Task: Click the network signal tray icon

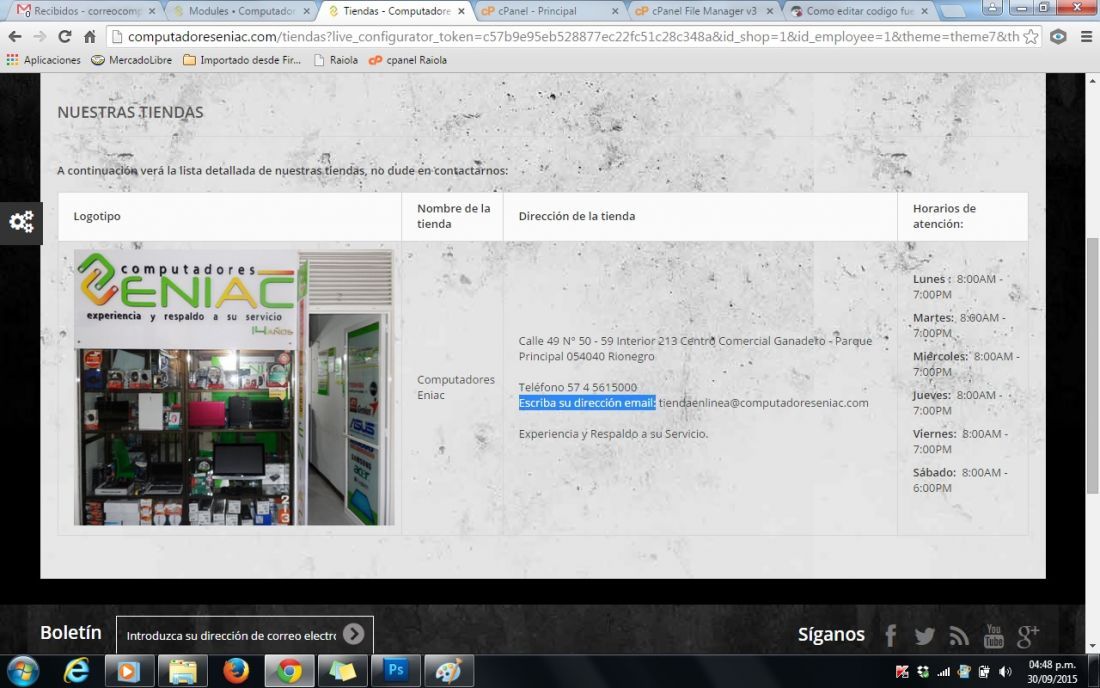Action: pyautogui.click(x=944, y=672)
